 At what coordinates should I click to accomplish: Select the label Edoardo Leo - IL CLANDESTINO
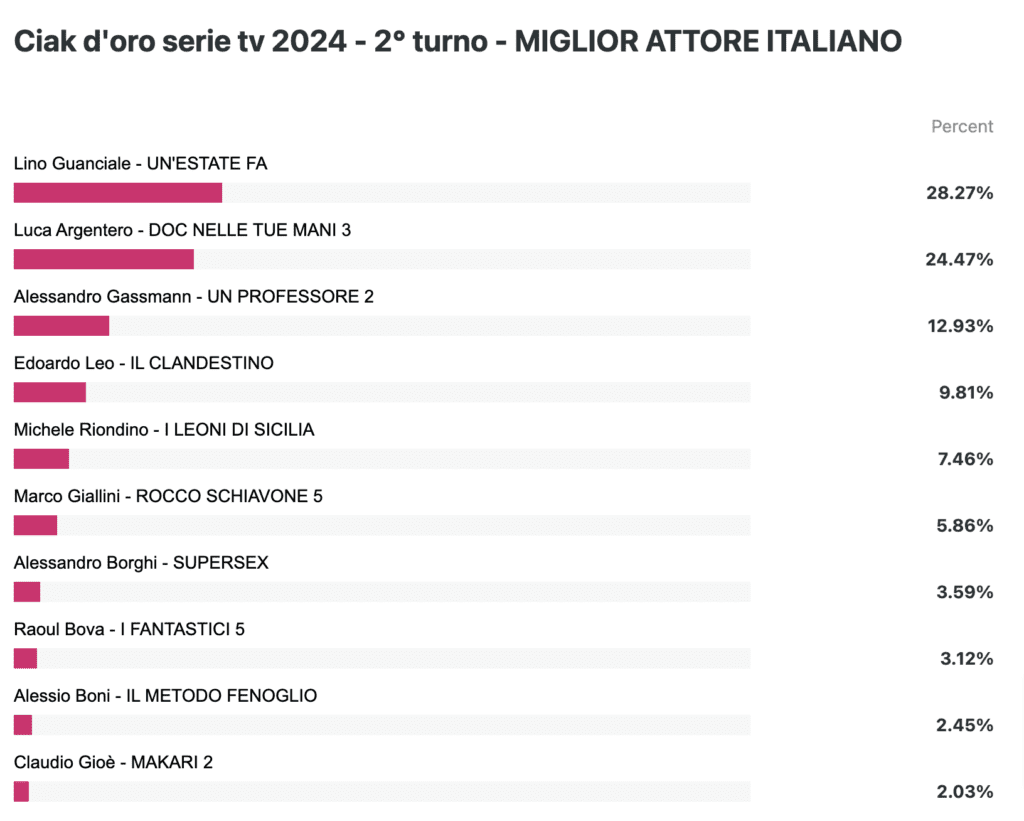tap(144, 363)
